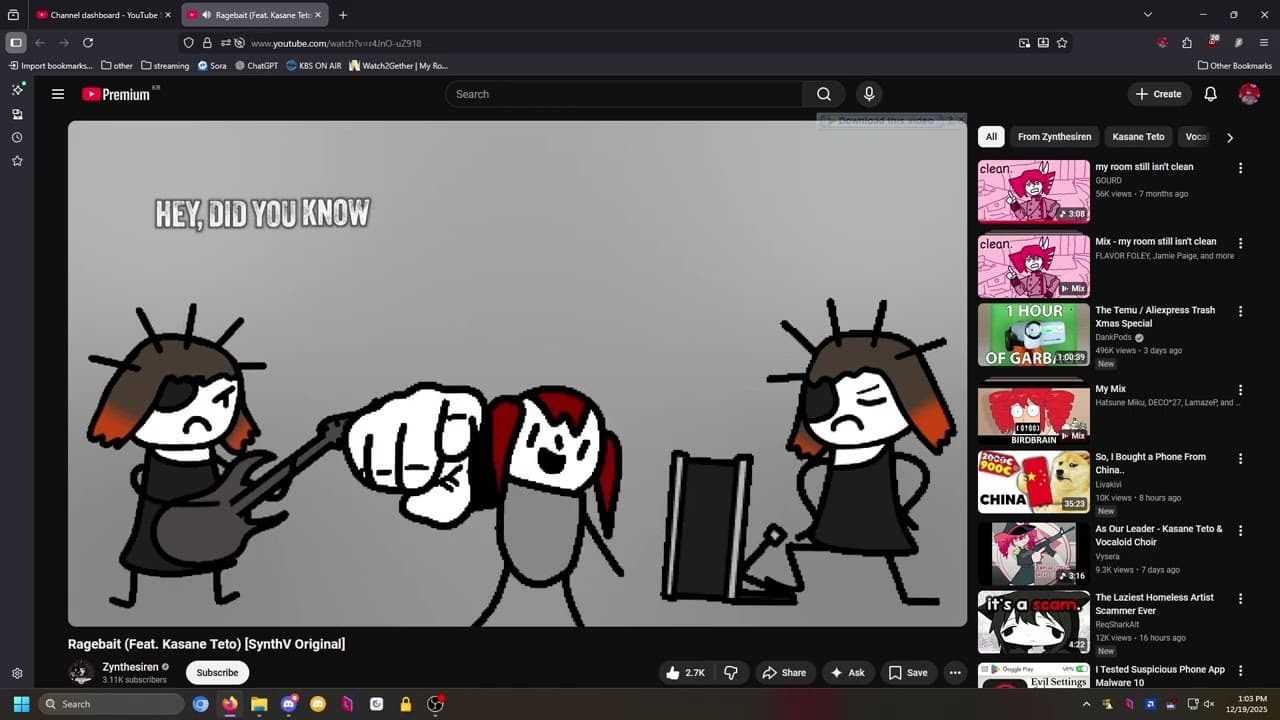
Task: Open account avatar menu on YouTube
Action: pyautogui.click(x=1249, y=94)
